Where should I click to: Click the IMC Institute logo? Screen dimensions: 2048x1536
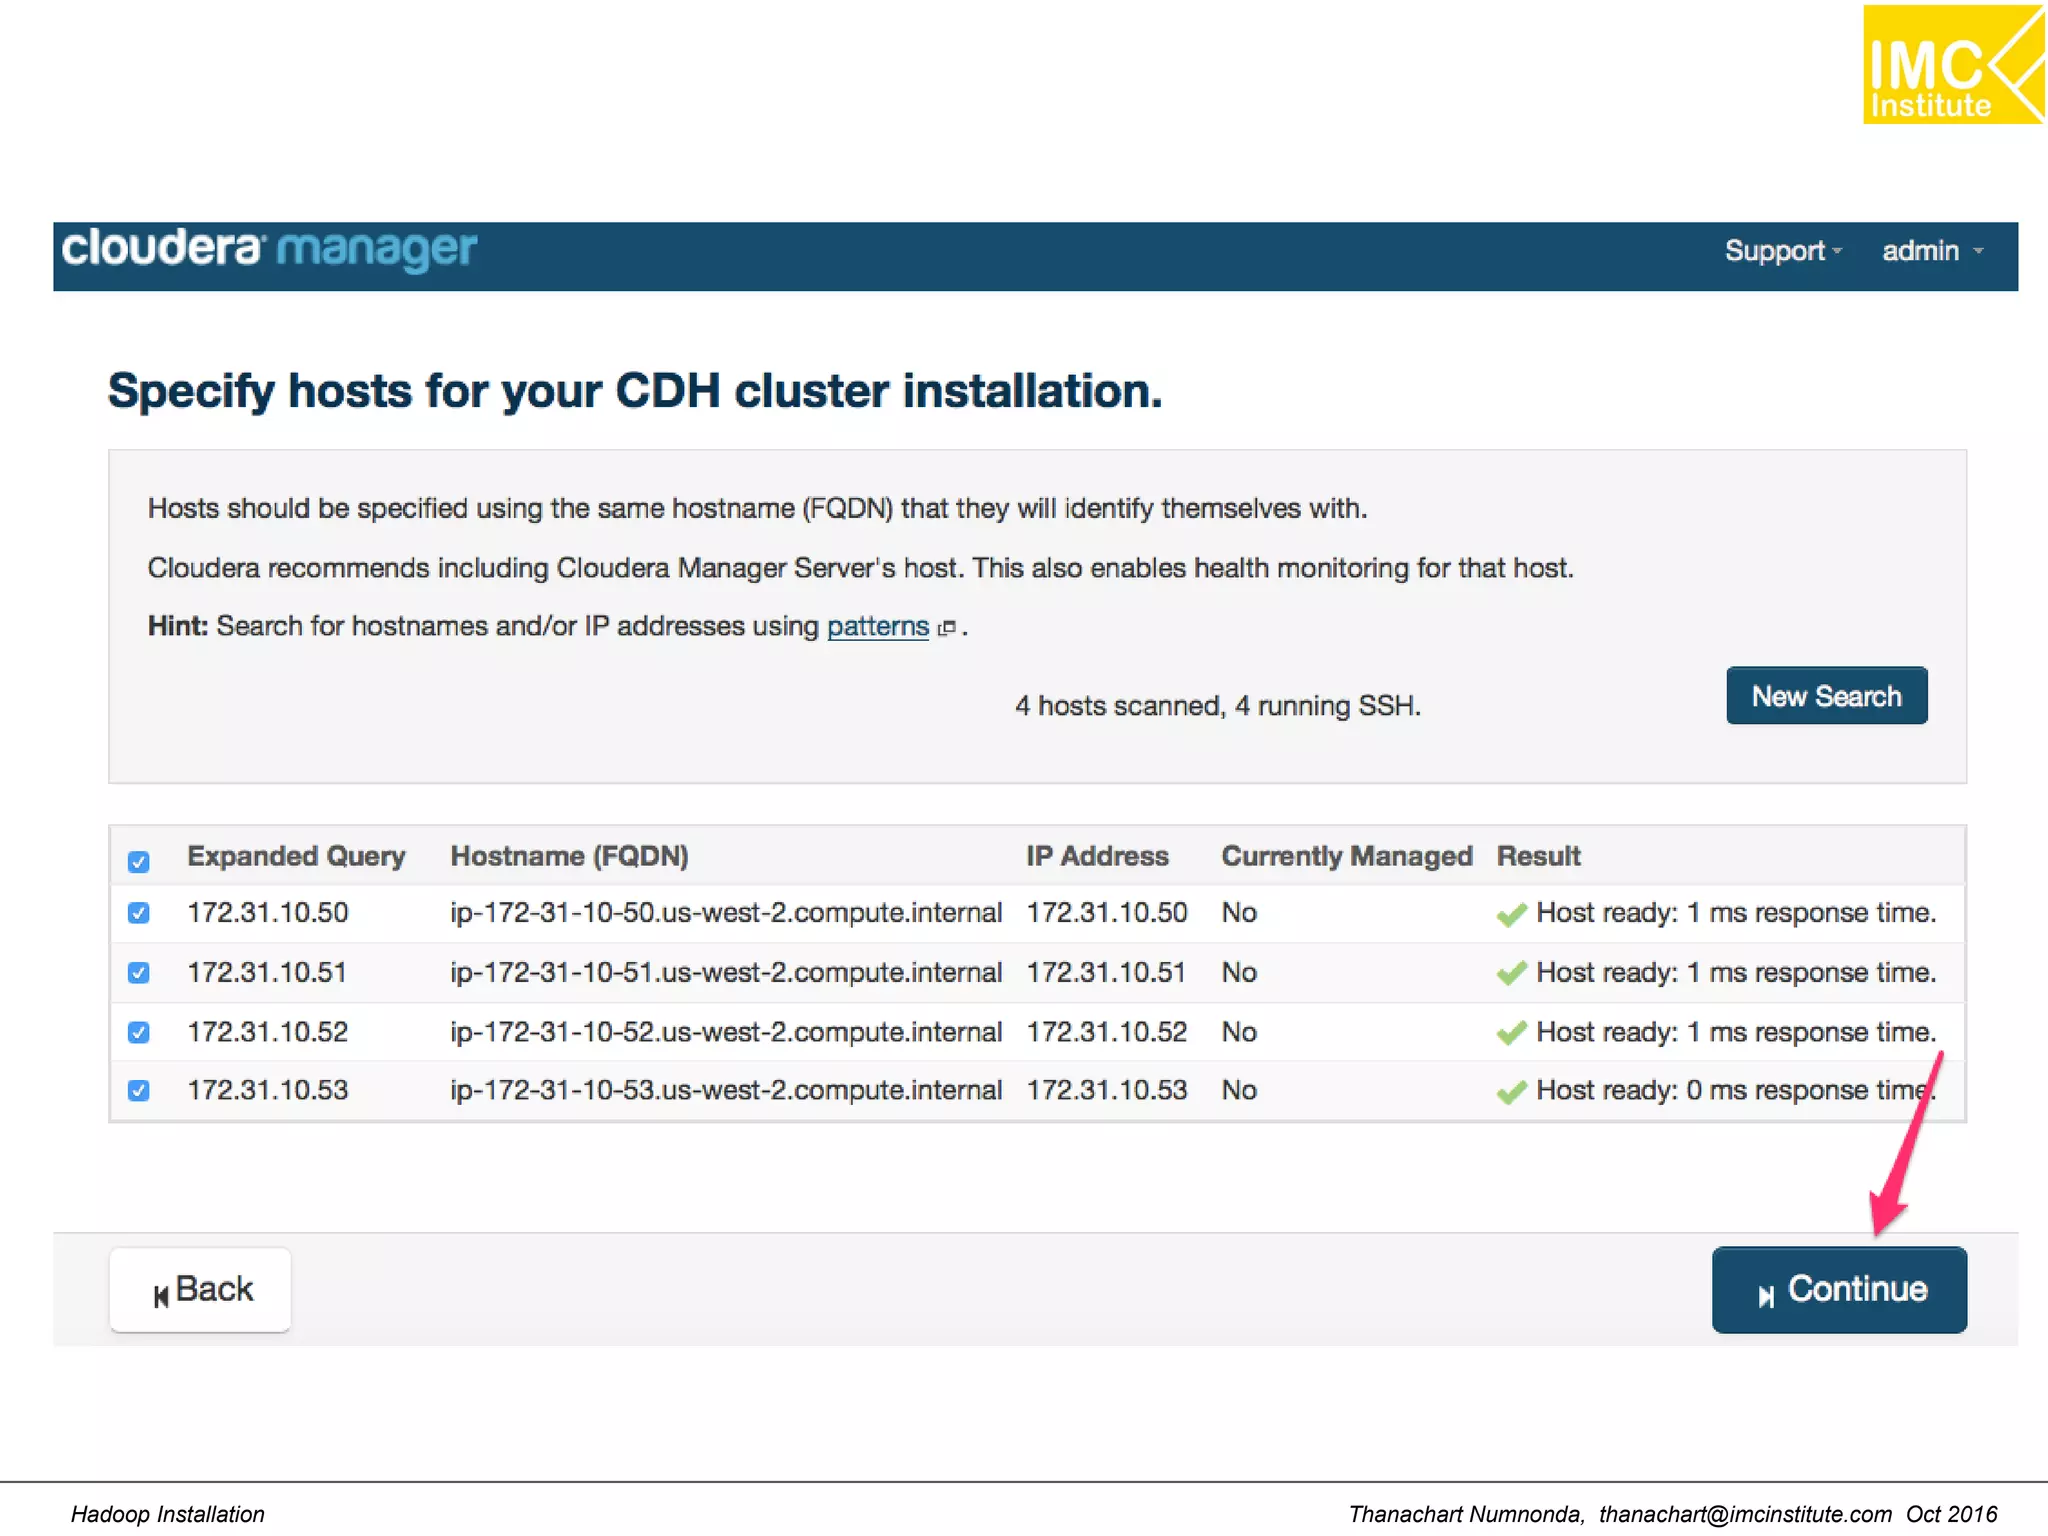pyautogui.click(x=1953, y=65)
